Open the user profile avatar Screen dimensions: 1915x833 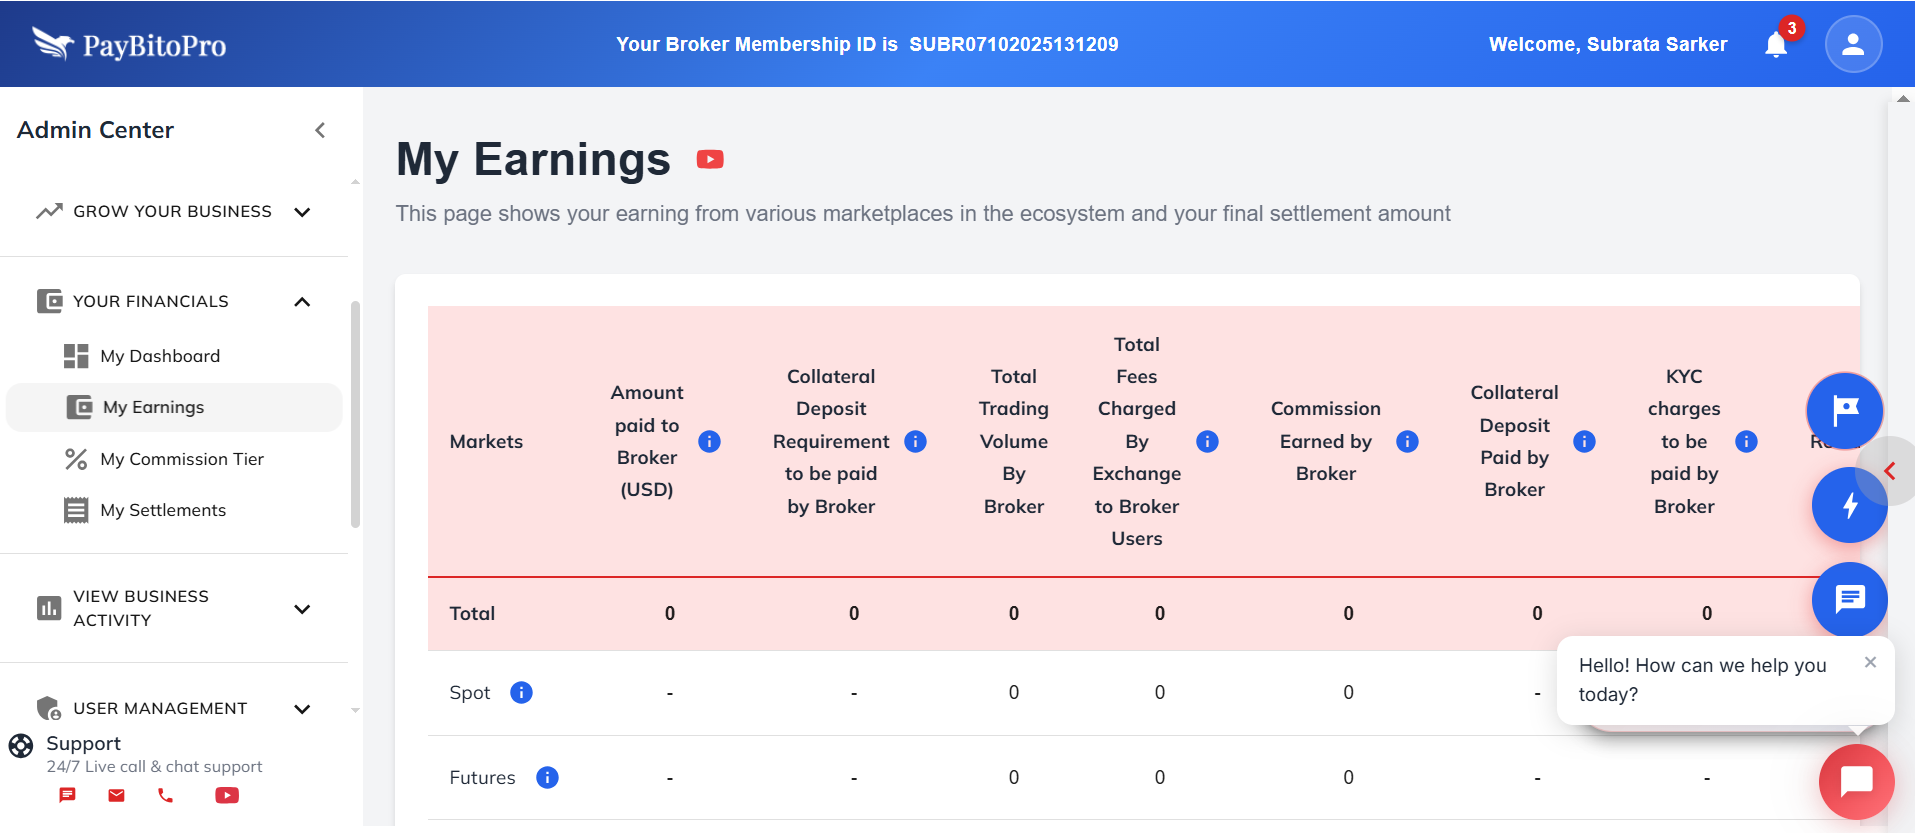tap(1853, 44)
